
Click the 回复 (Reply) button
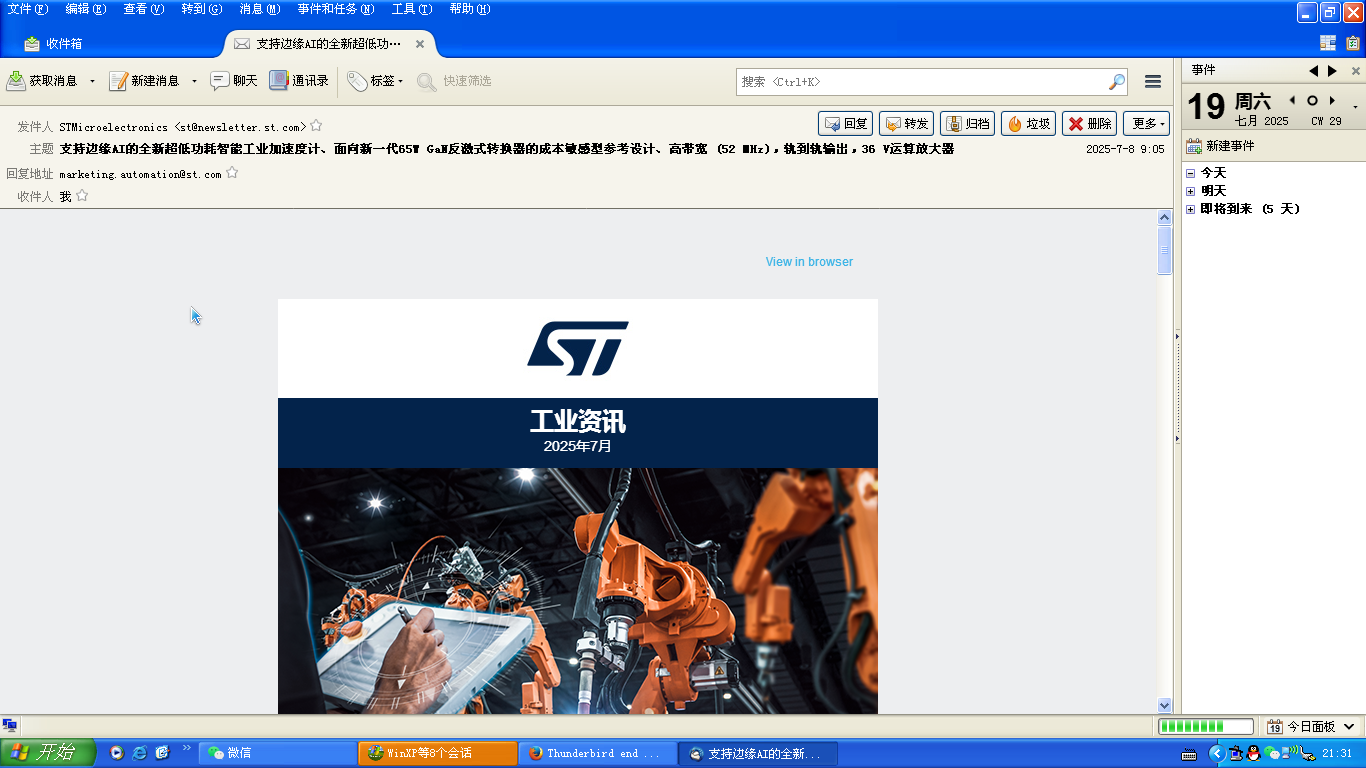(x=845, y=123)
